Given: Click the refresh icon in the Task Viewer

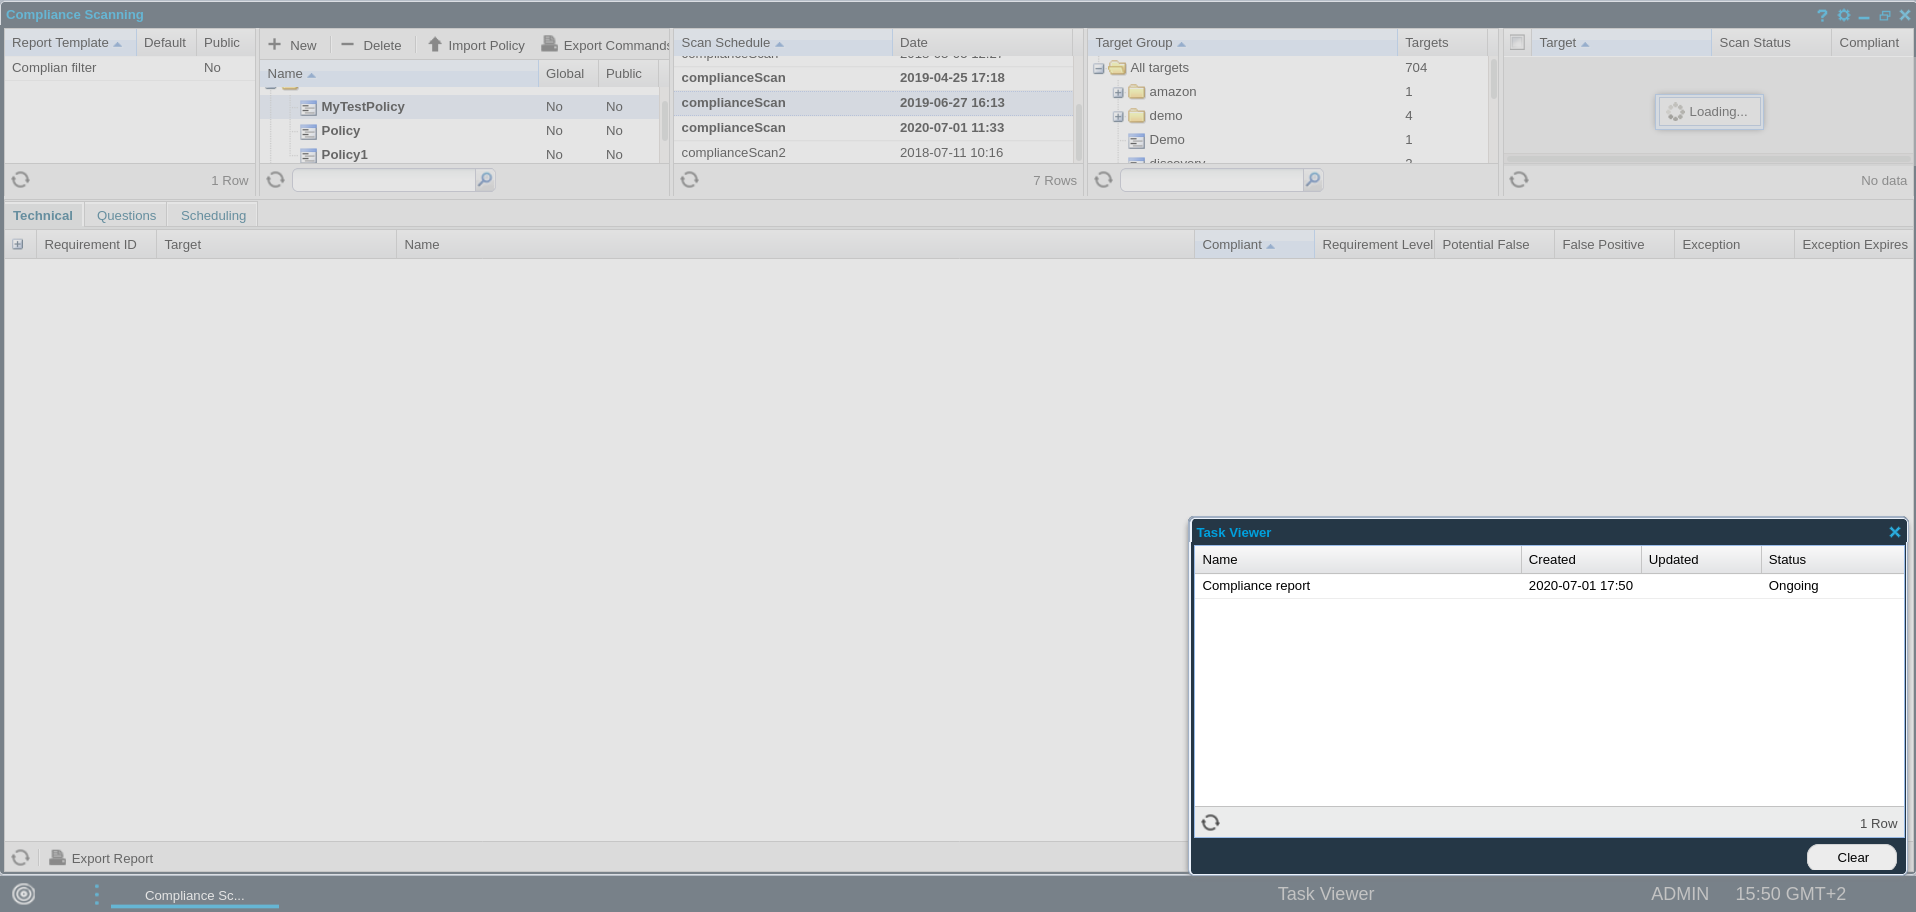Looking at the screenshot, I should coord(1211,822).
